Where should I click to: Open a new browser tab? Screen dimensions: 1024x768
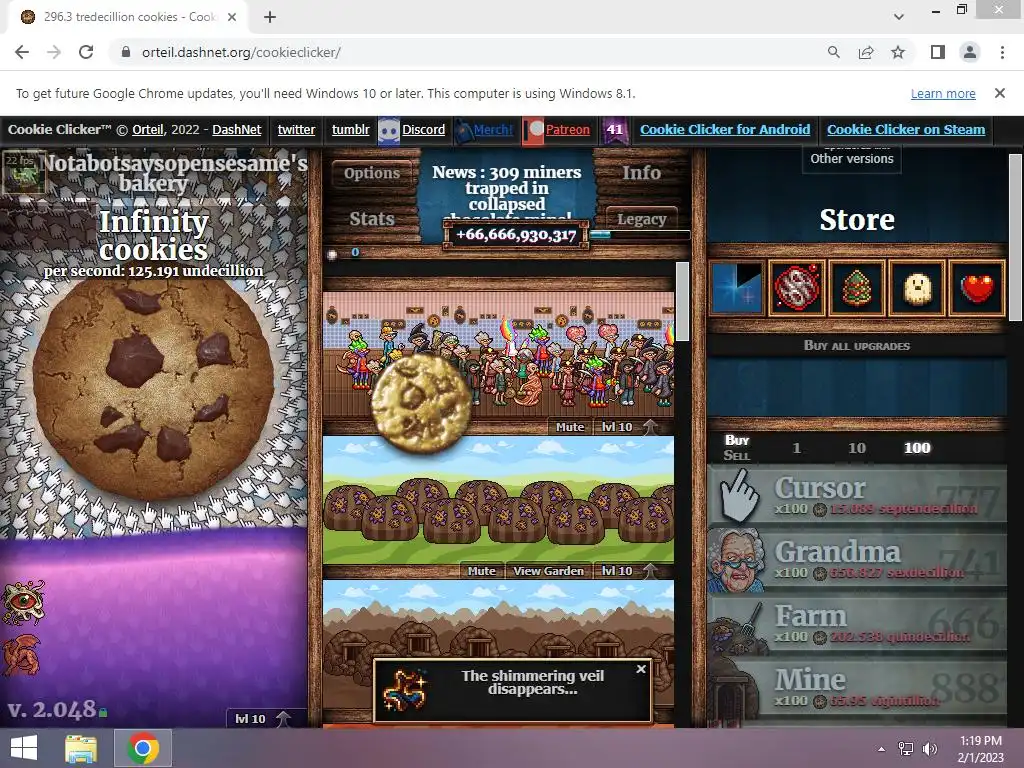(270, 17)
